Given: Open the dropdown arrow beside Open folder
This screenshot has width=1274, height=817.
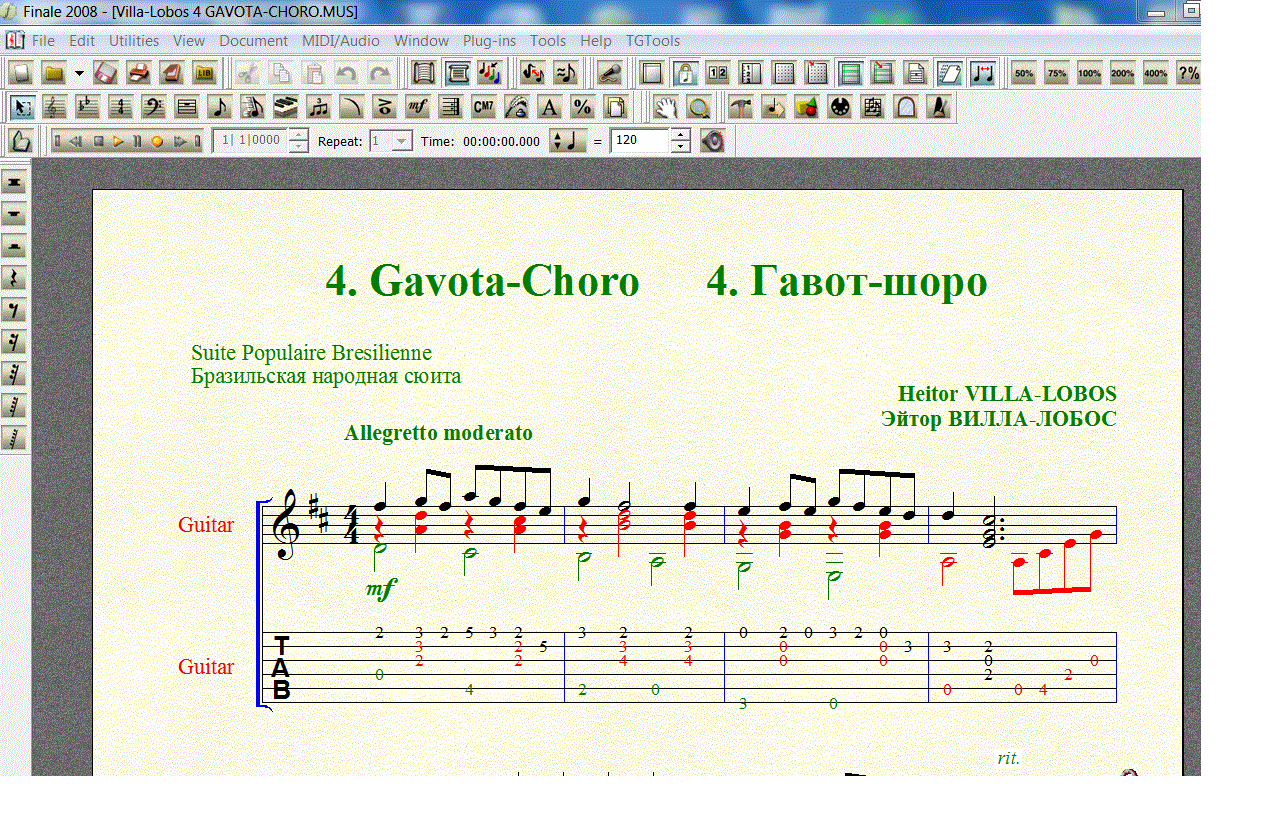Looking at the screenshot, I should pyautogui.click(x=79, y=73).
